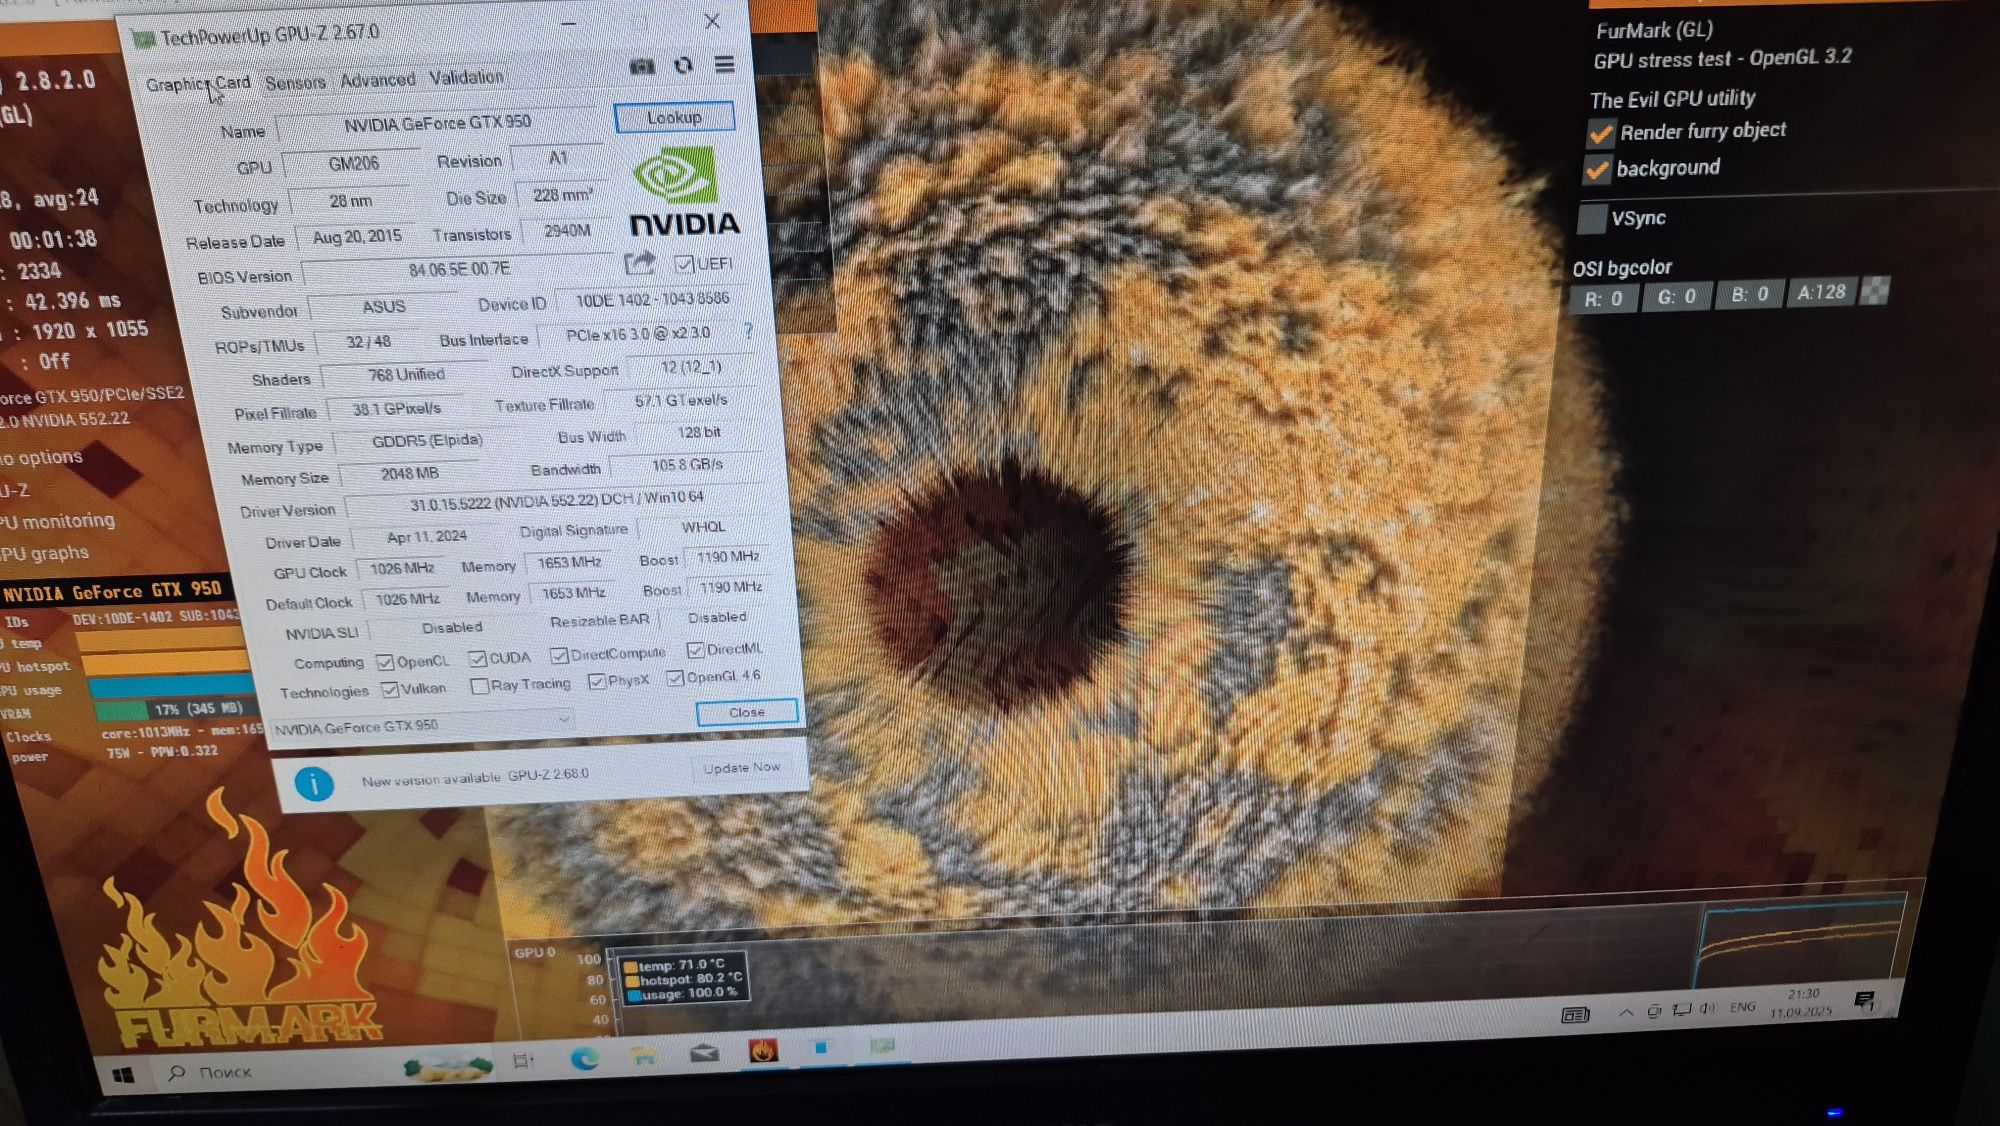Toggle the Vulkan checkbox
The width and height of the screenshot is (2000, 1126).
click(390, 689)
